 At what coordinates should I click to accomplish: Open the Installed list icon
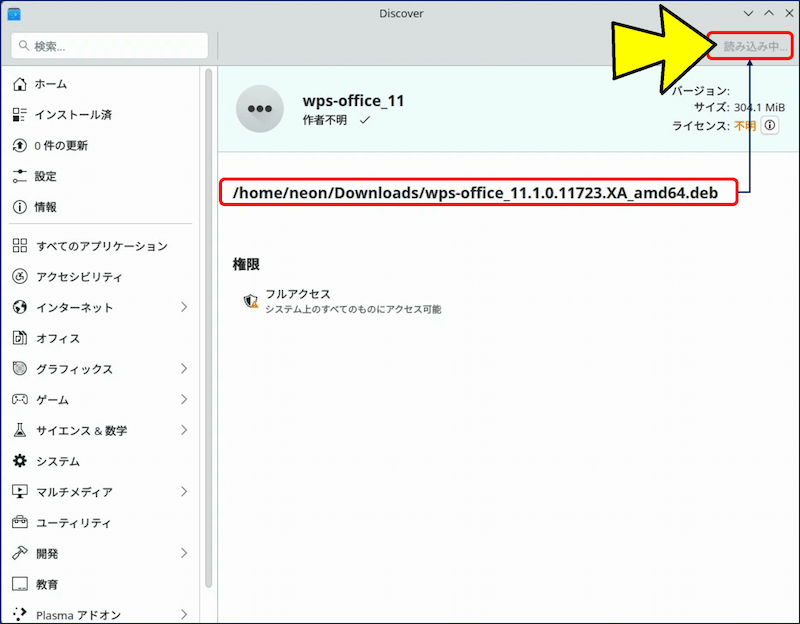(20, 115)
